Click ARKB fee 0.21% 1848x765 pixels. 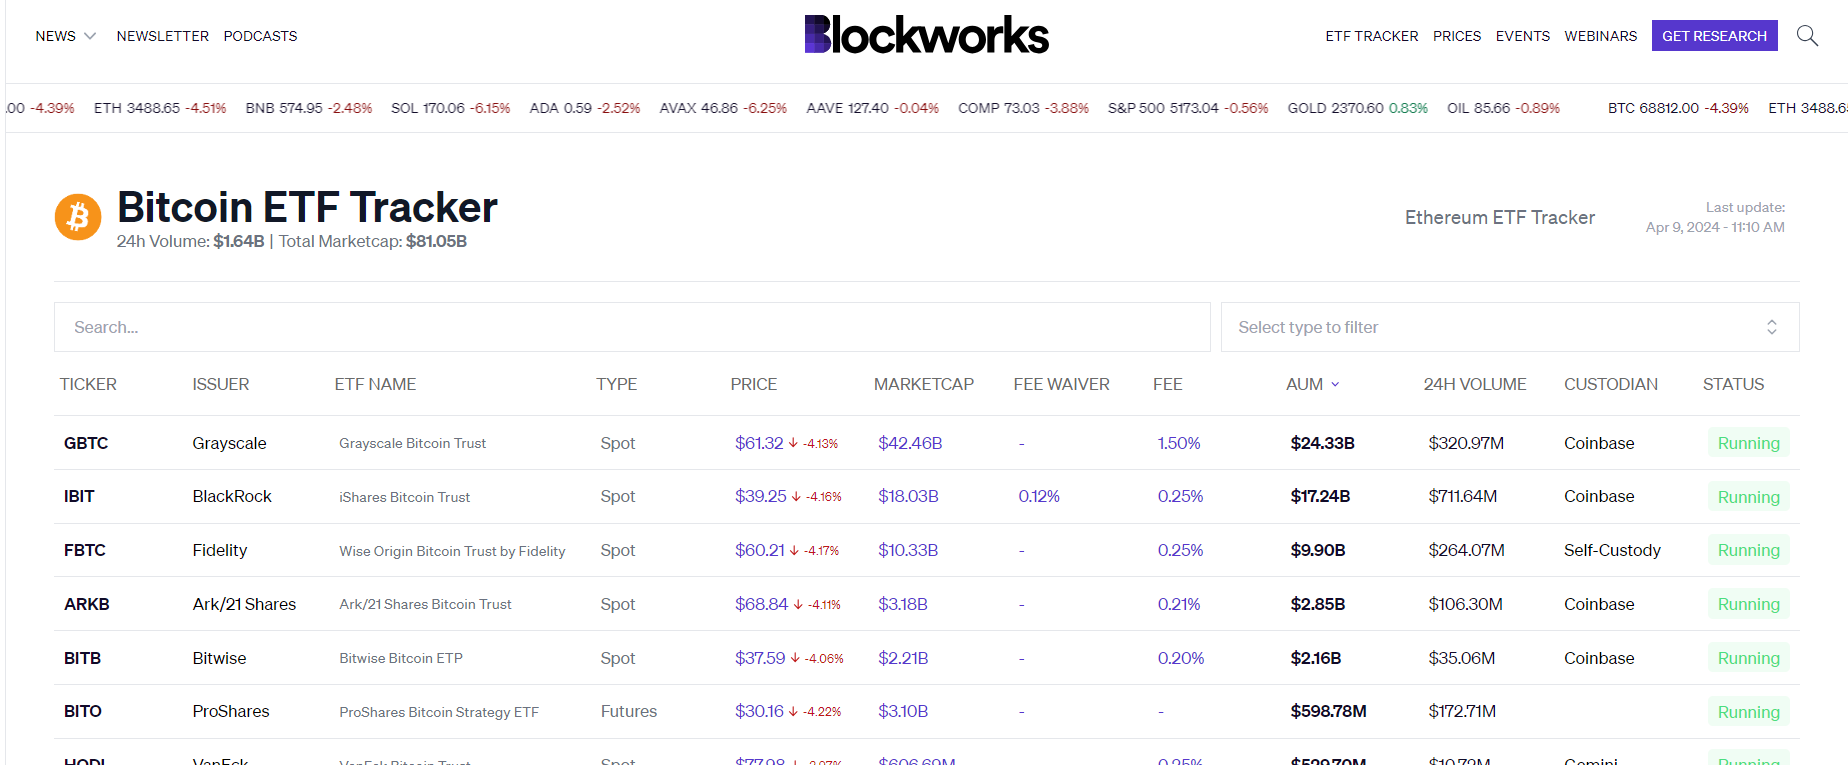1179,604
